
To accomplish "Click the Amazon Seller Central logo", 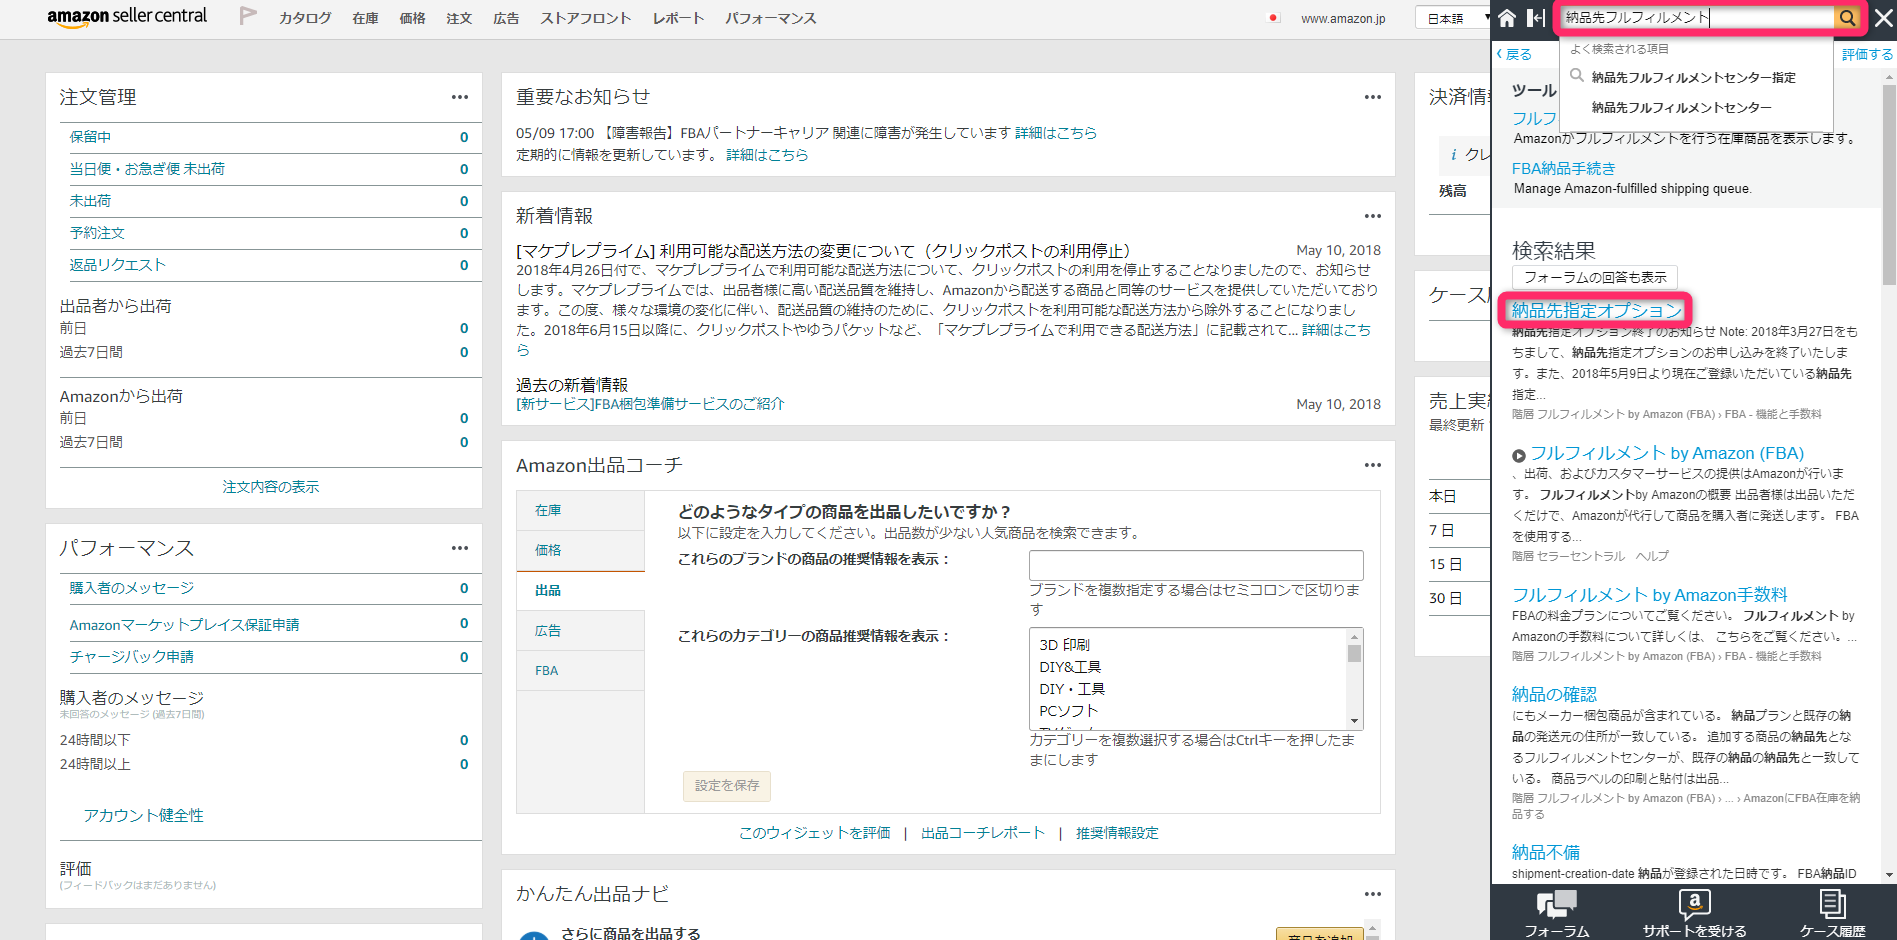I will click(x=127, y=16).
